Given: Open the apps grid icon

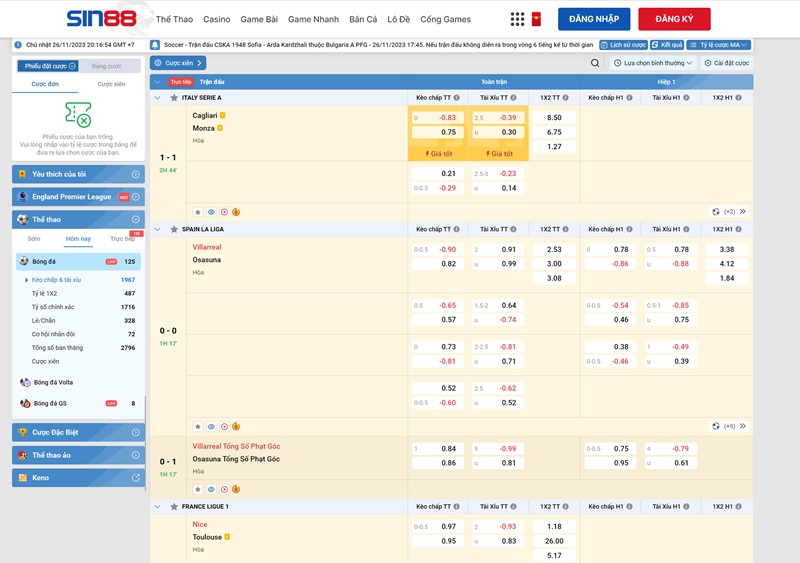Looking at the screenshot, I should pos(517,19).
